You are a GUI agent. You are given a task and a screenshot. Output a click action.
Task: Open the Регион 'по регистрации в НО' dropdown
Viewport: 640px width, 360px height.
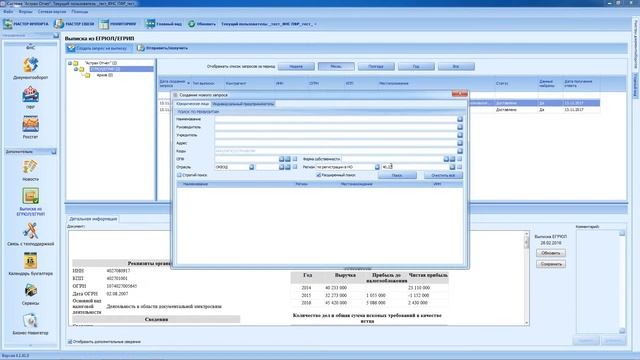[377, 167]
